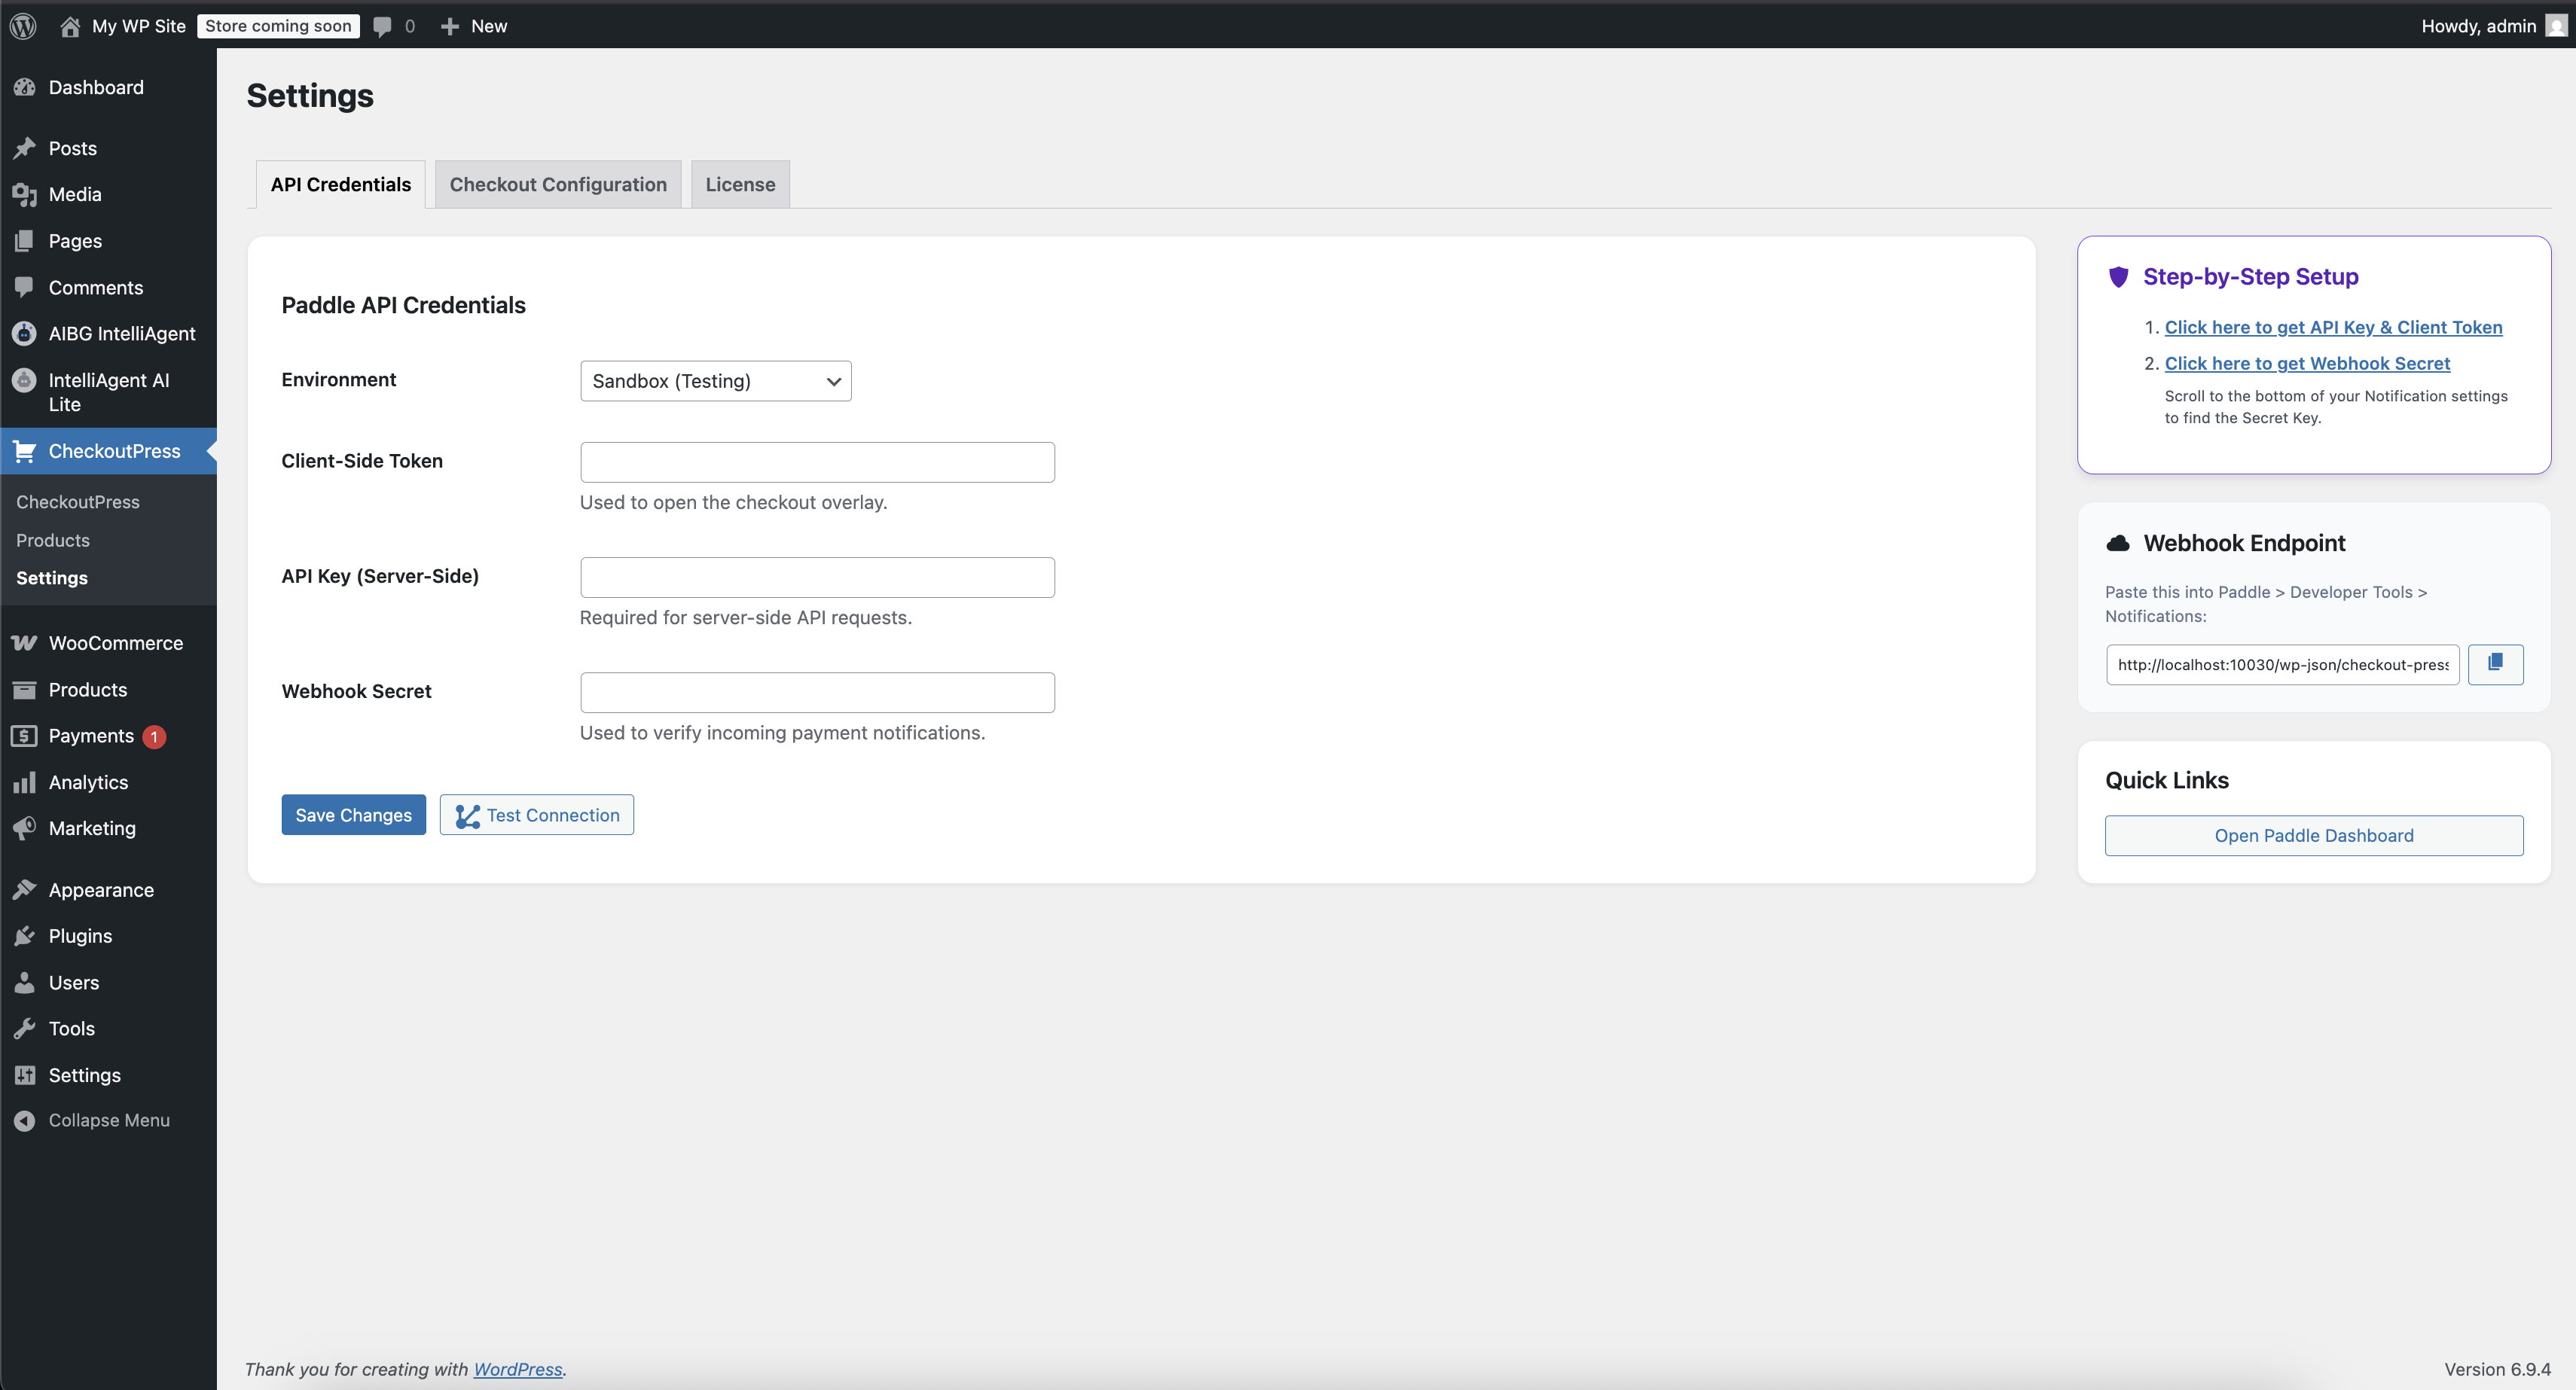
Task: Click the Comments sidebar icon
Action: (25, 287)
